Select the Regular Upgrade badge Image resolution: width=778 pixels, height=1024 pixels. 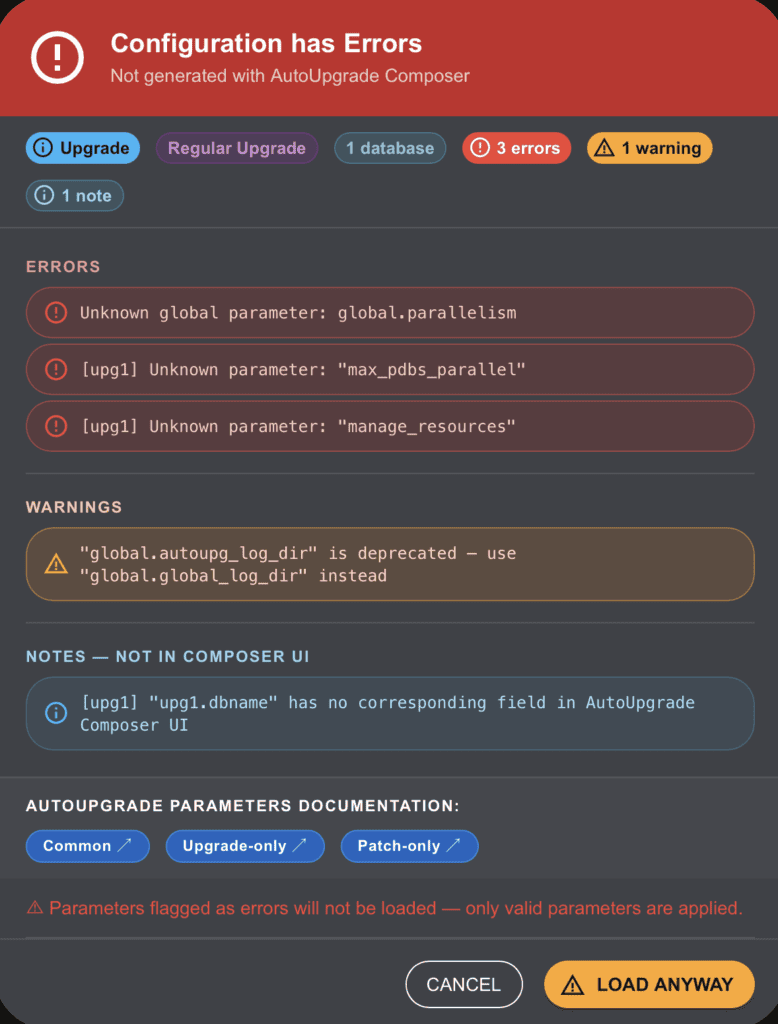(237, 148)
